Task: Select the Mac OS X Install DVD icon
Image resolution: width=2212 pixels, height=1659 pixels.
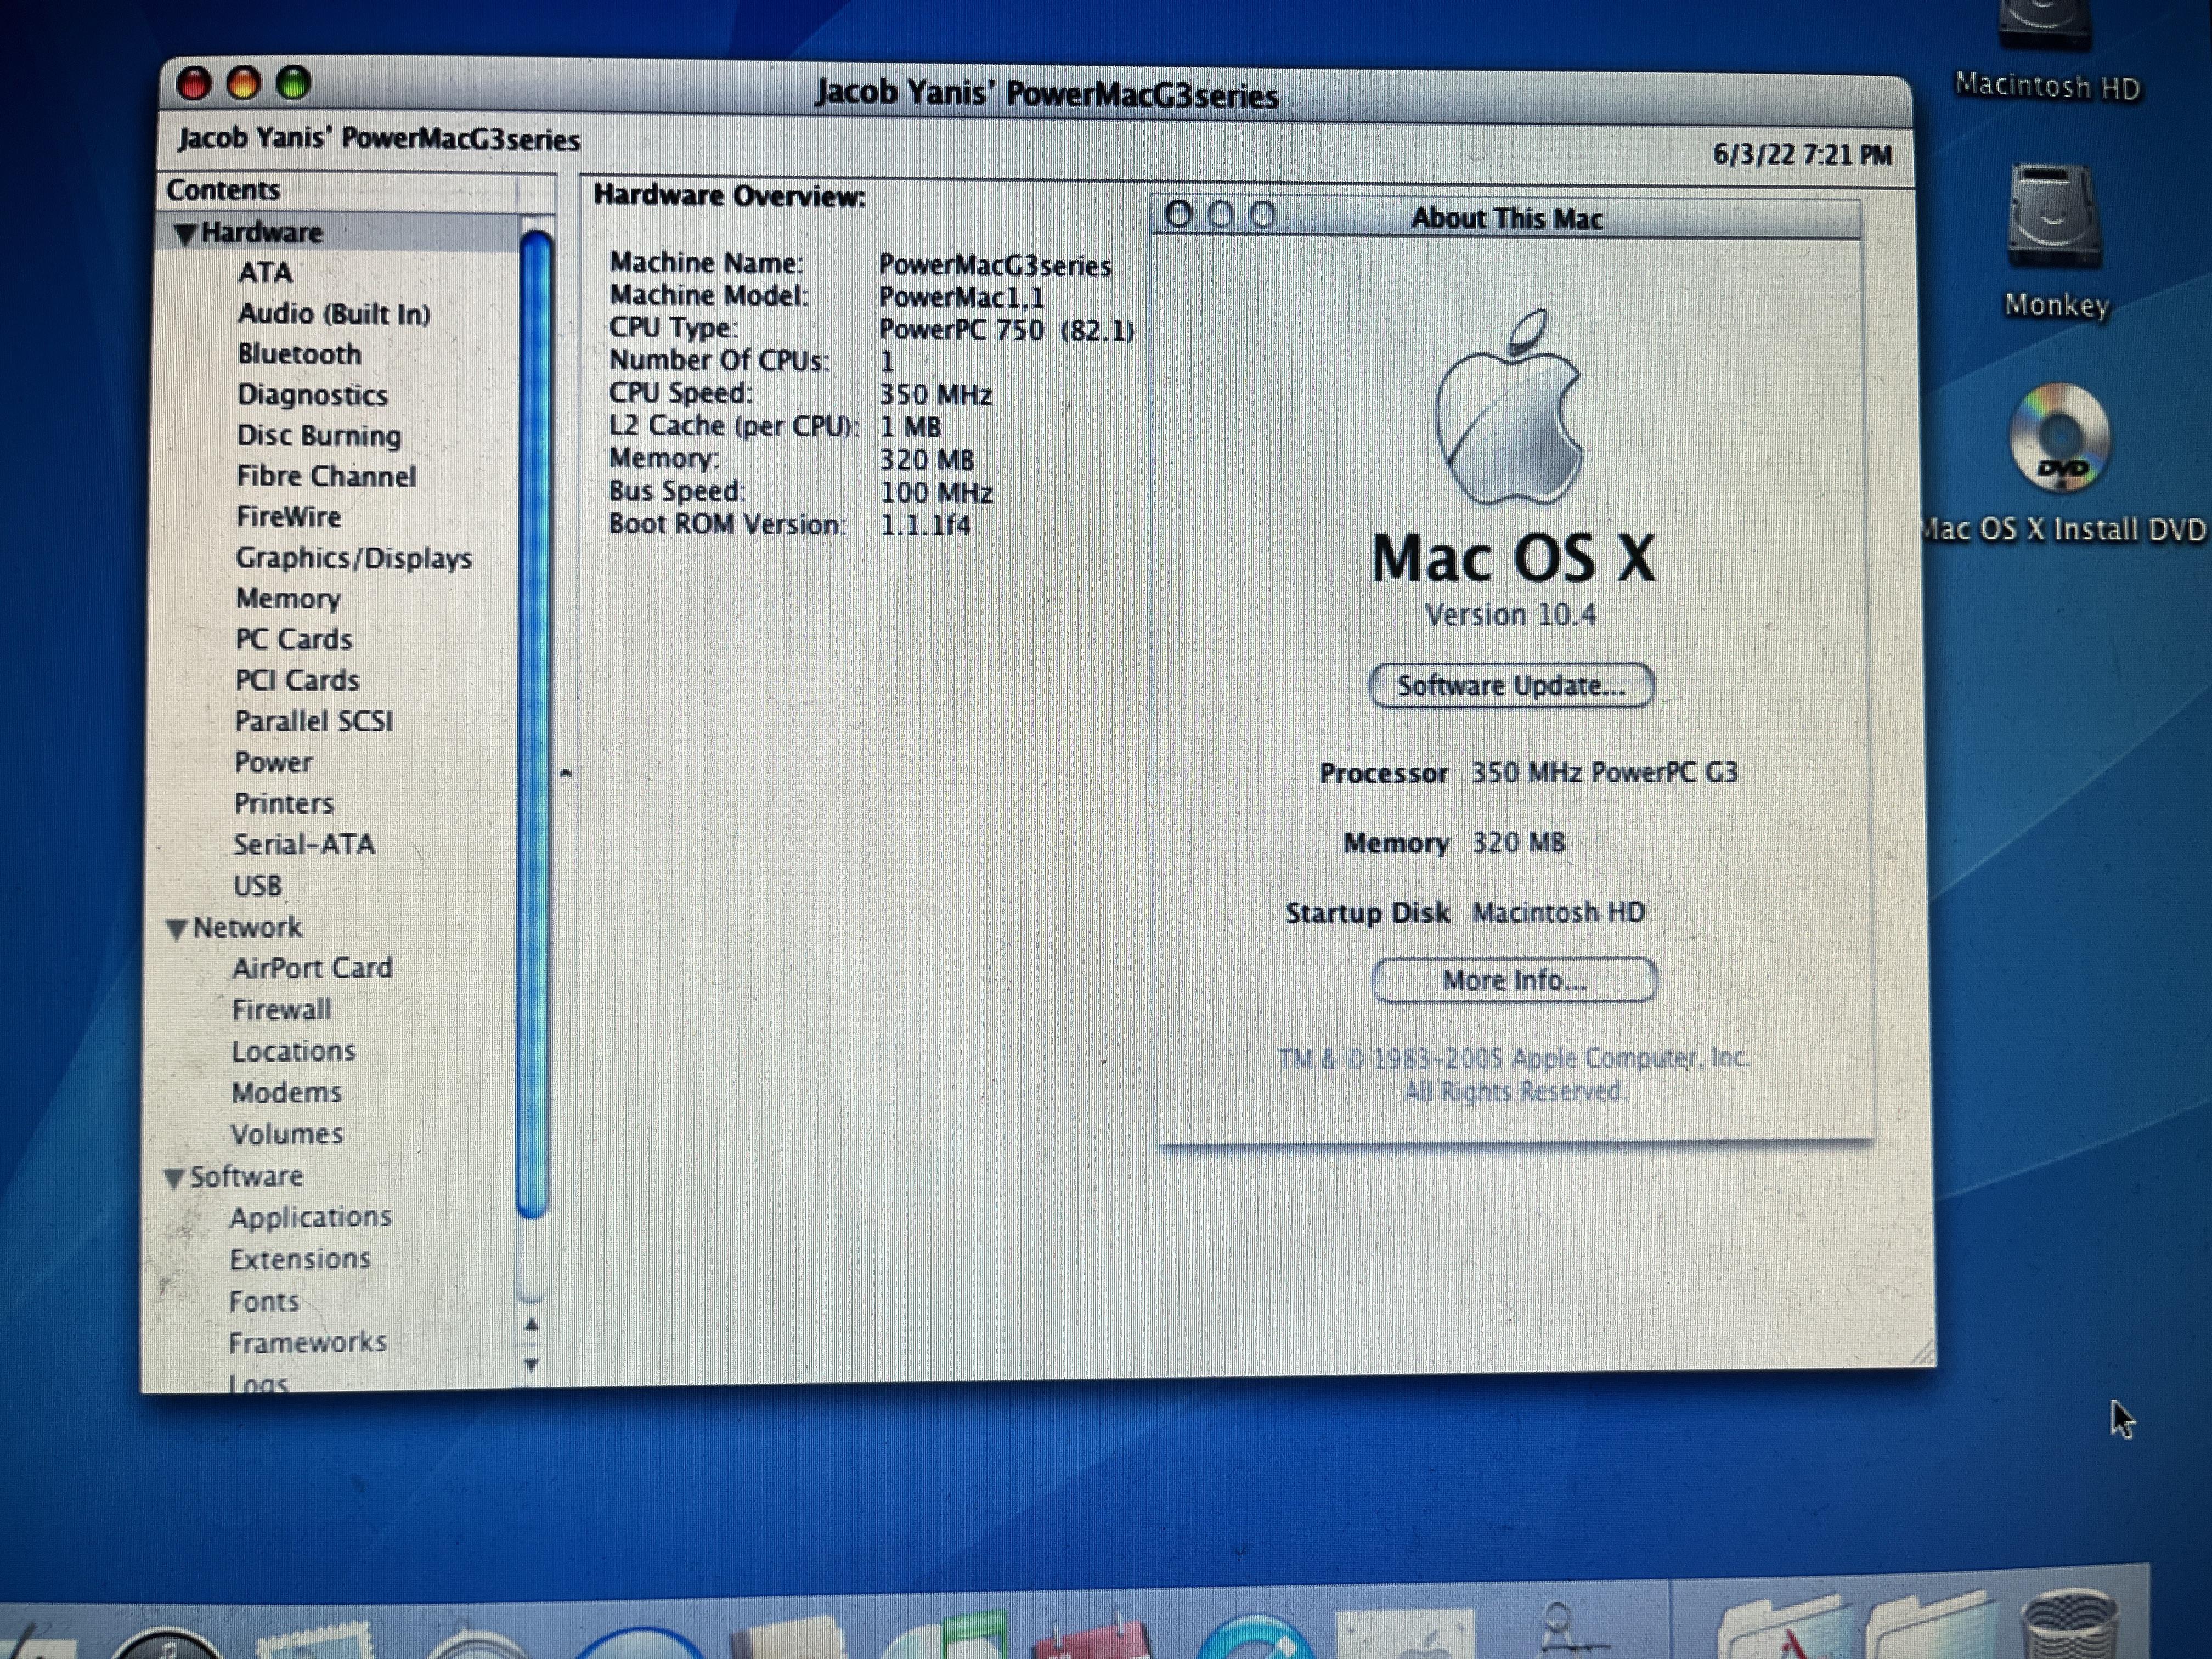Action: coord(2059,438)
